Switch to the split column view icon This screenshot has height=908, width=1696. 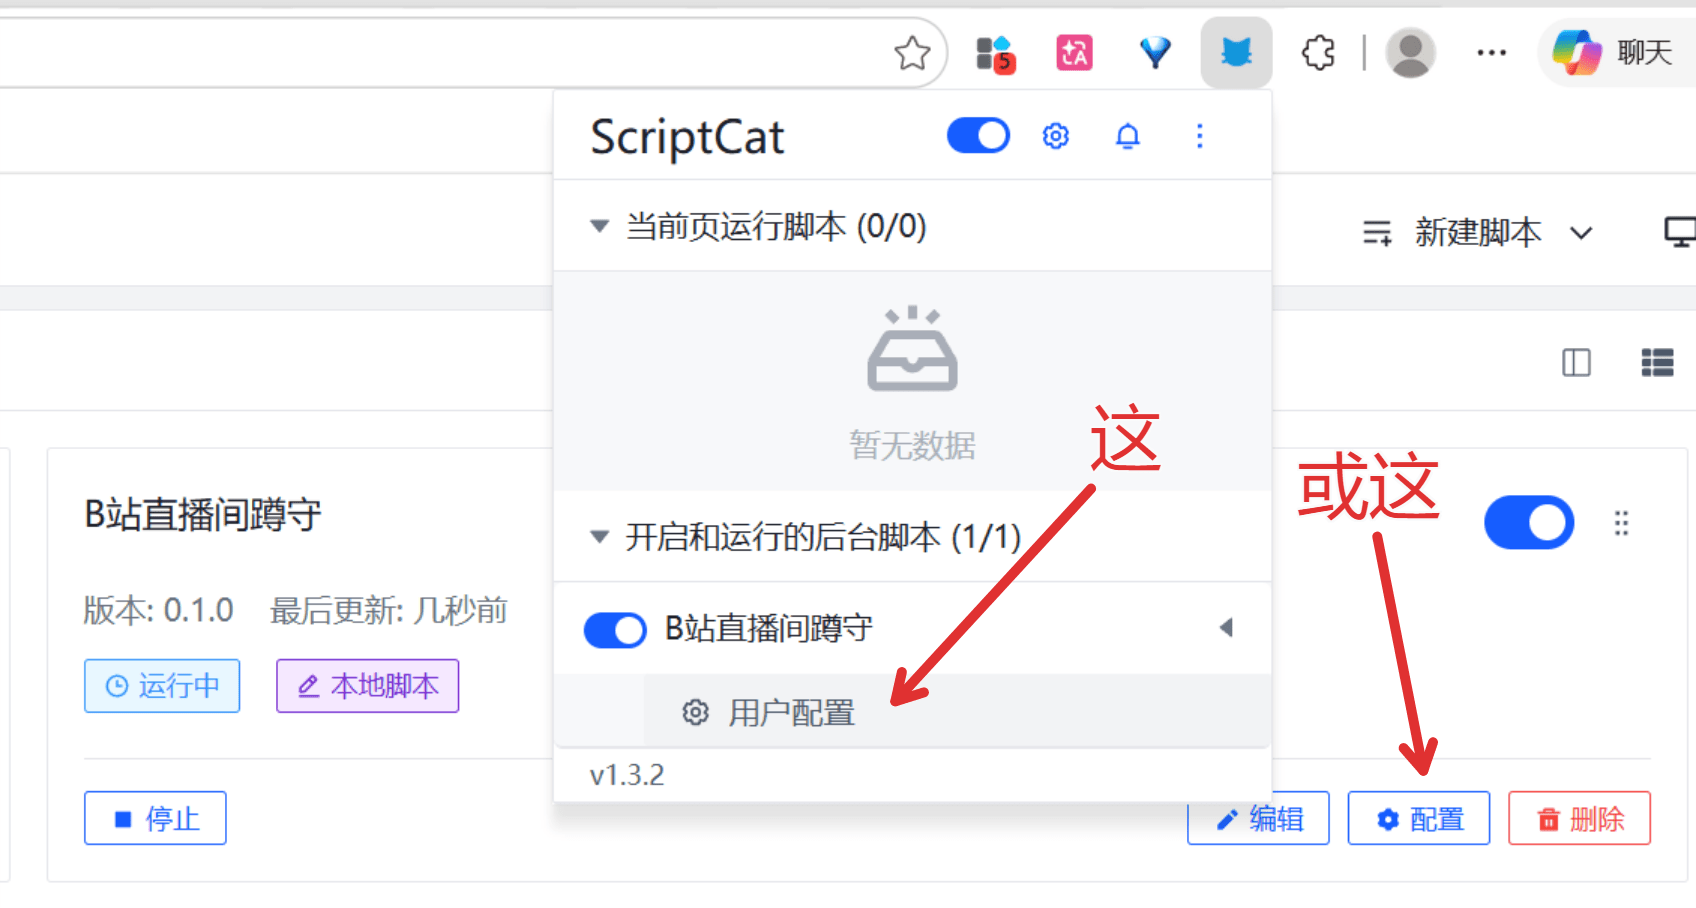1576,362
